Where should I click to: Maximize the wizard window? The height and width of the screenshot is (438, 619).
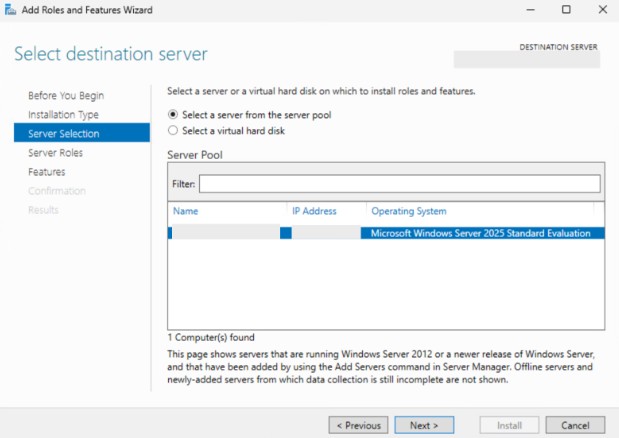coord(566,10)
